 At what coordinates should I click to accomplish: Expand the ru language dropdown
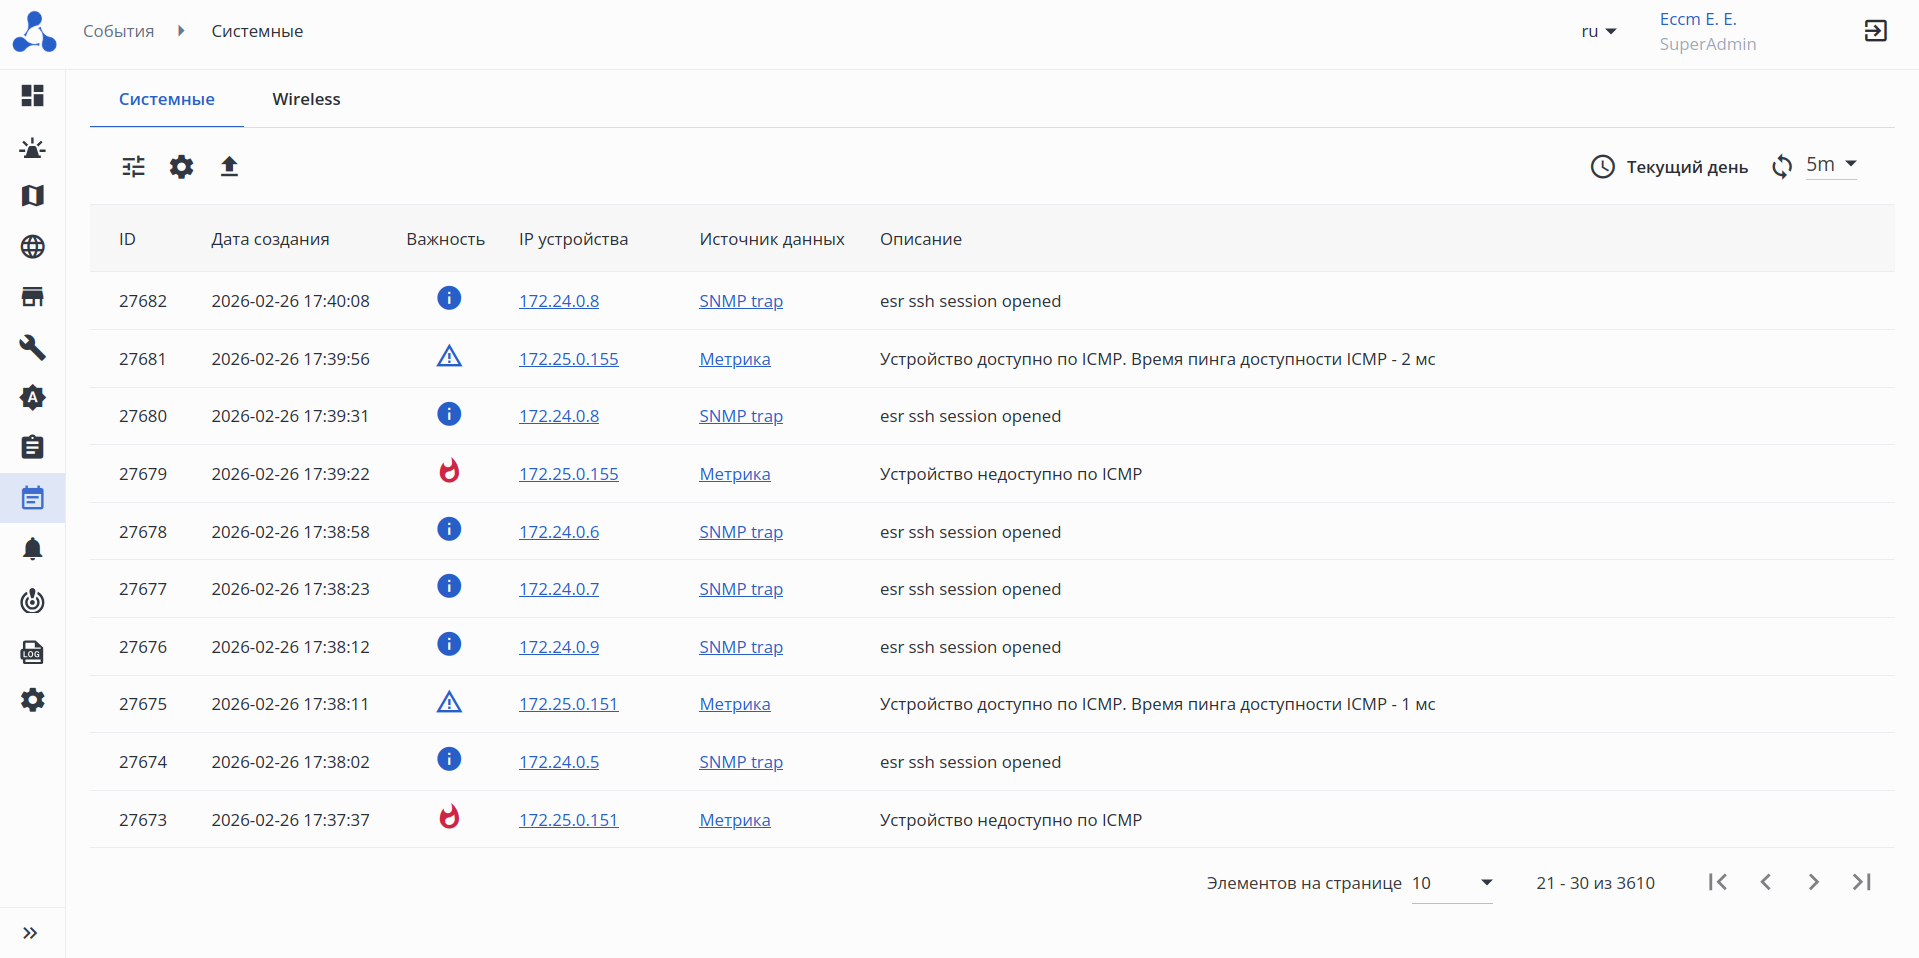[1598, 32]
